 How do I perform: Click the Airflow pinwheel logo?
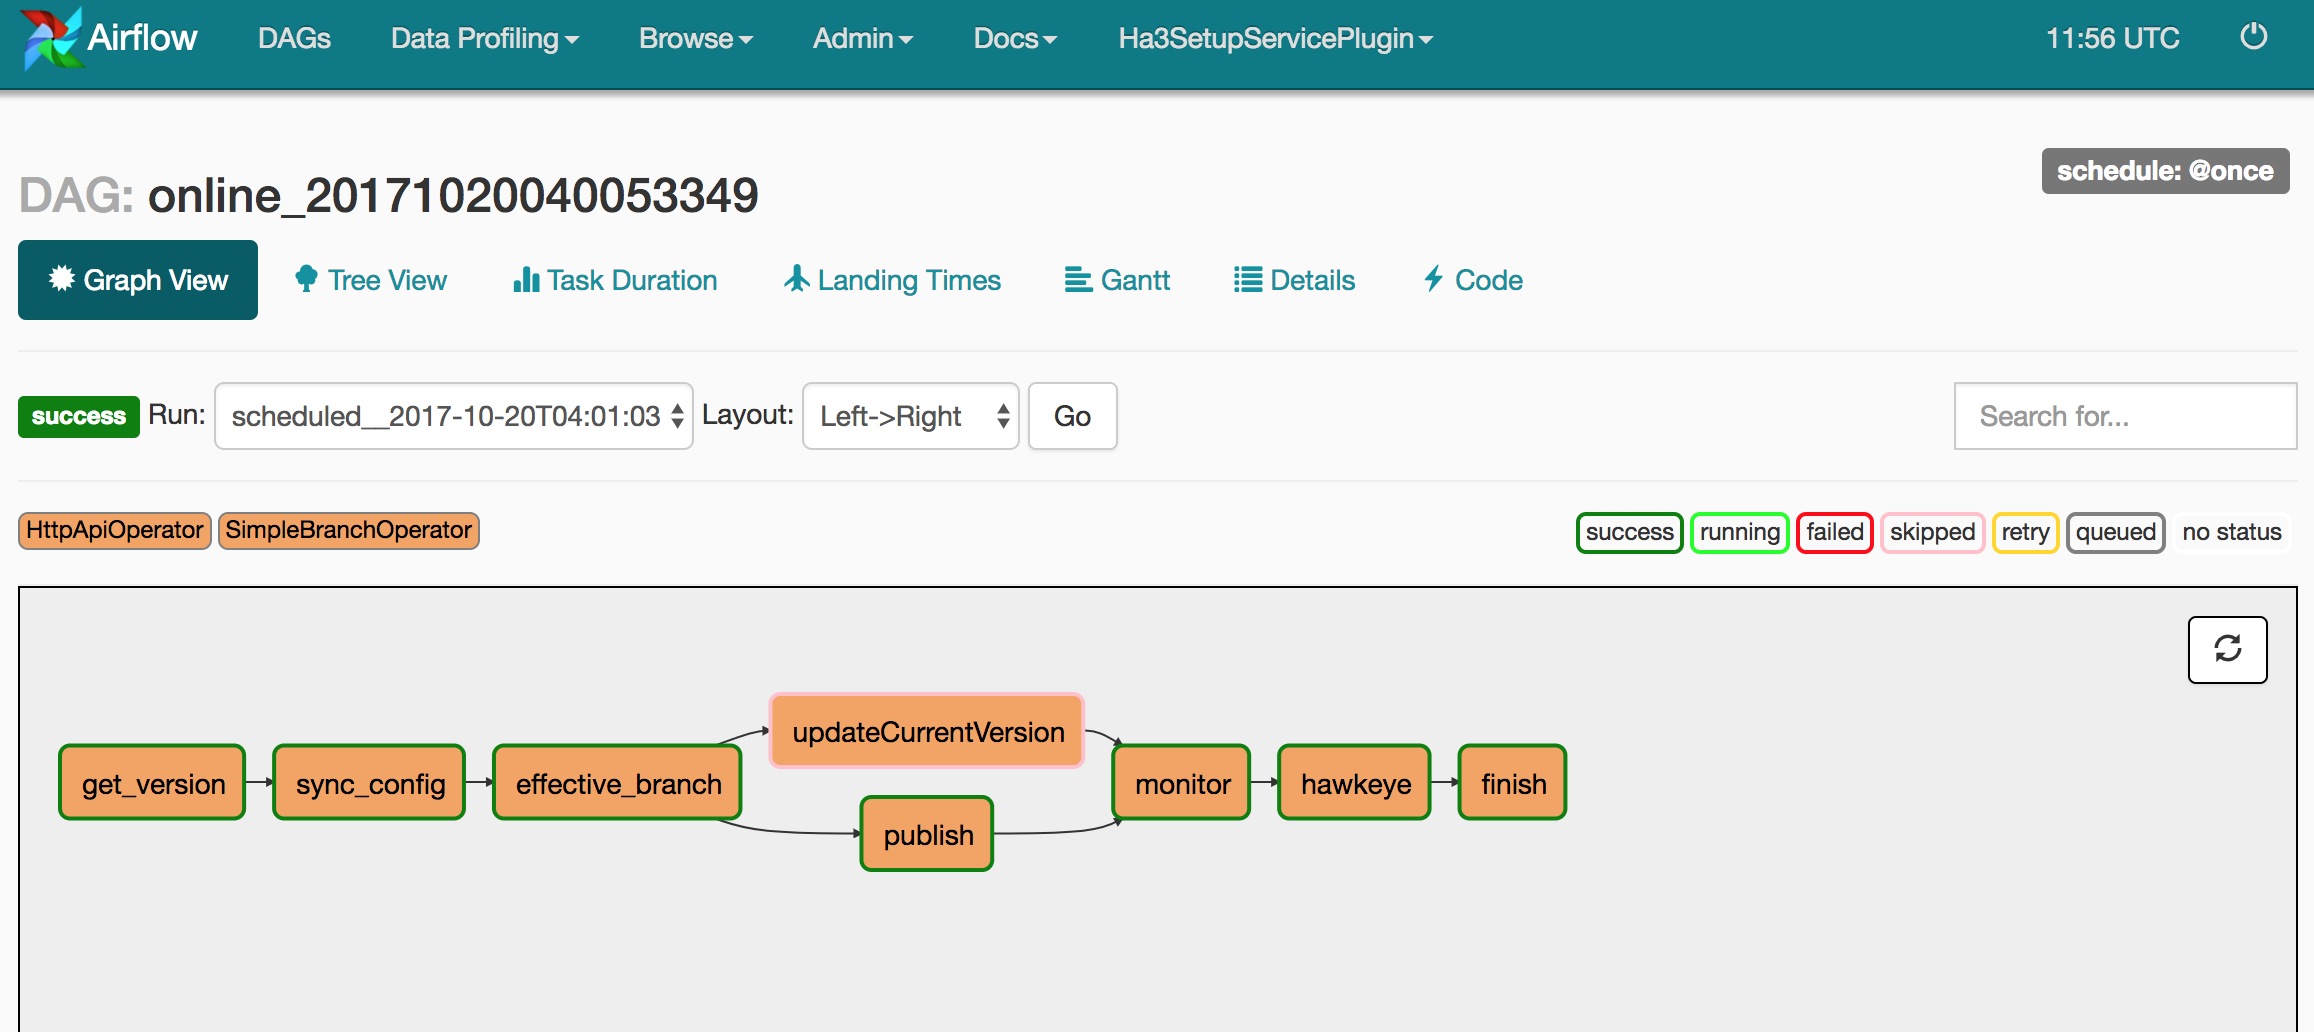[51, 38]
